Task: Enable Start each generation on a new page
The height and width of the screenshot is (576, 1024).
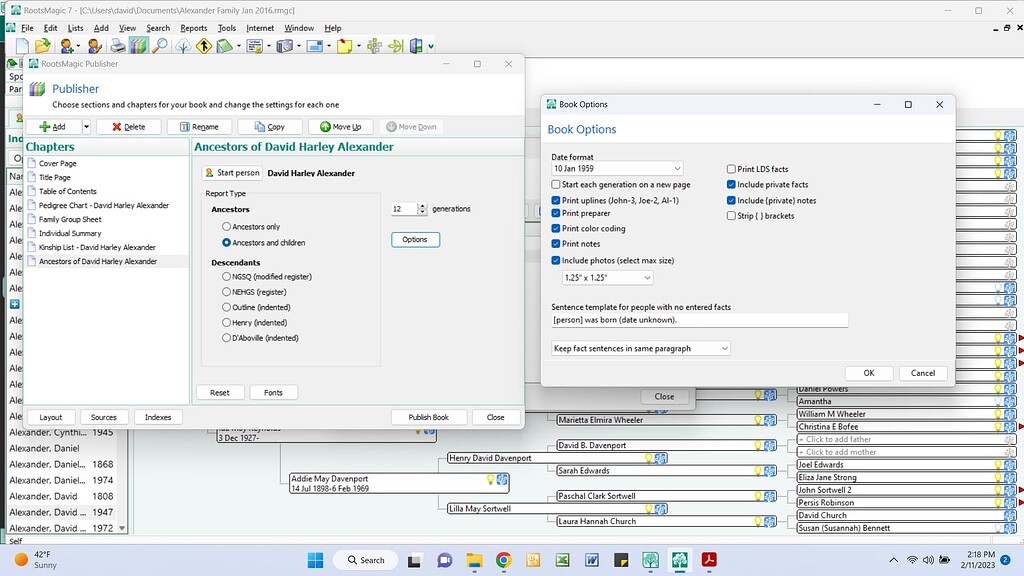Action: tap(556, 185)
